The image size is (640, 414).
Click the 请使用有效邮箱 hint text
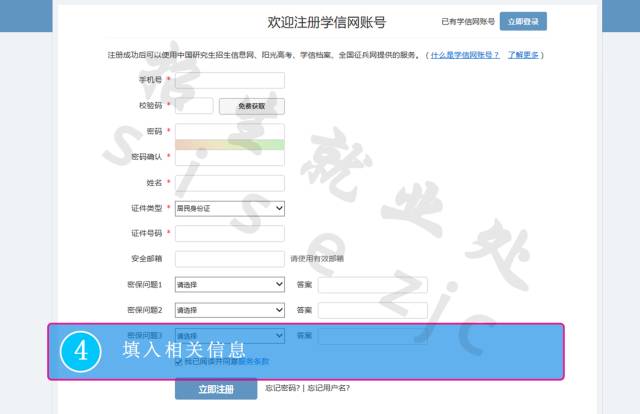point(317,259)
